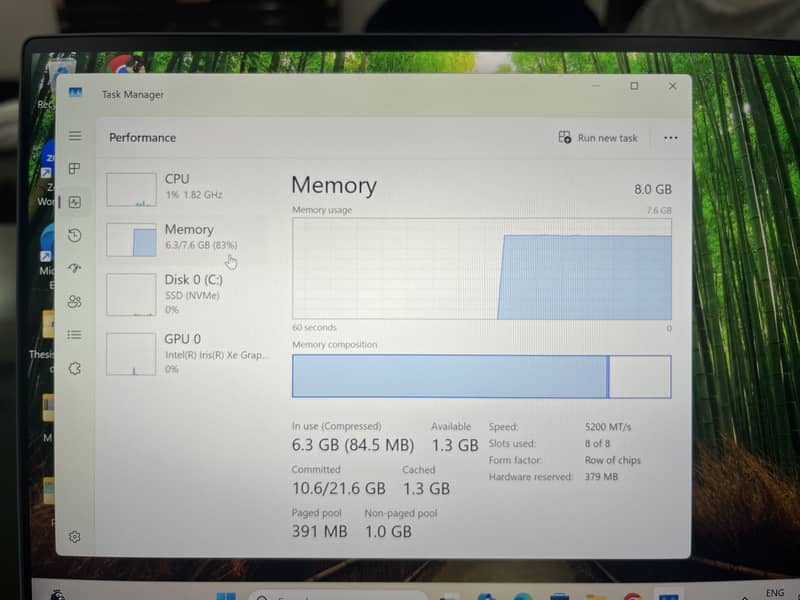Click the memory usage graph

(481, 269)
